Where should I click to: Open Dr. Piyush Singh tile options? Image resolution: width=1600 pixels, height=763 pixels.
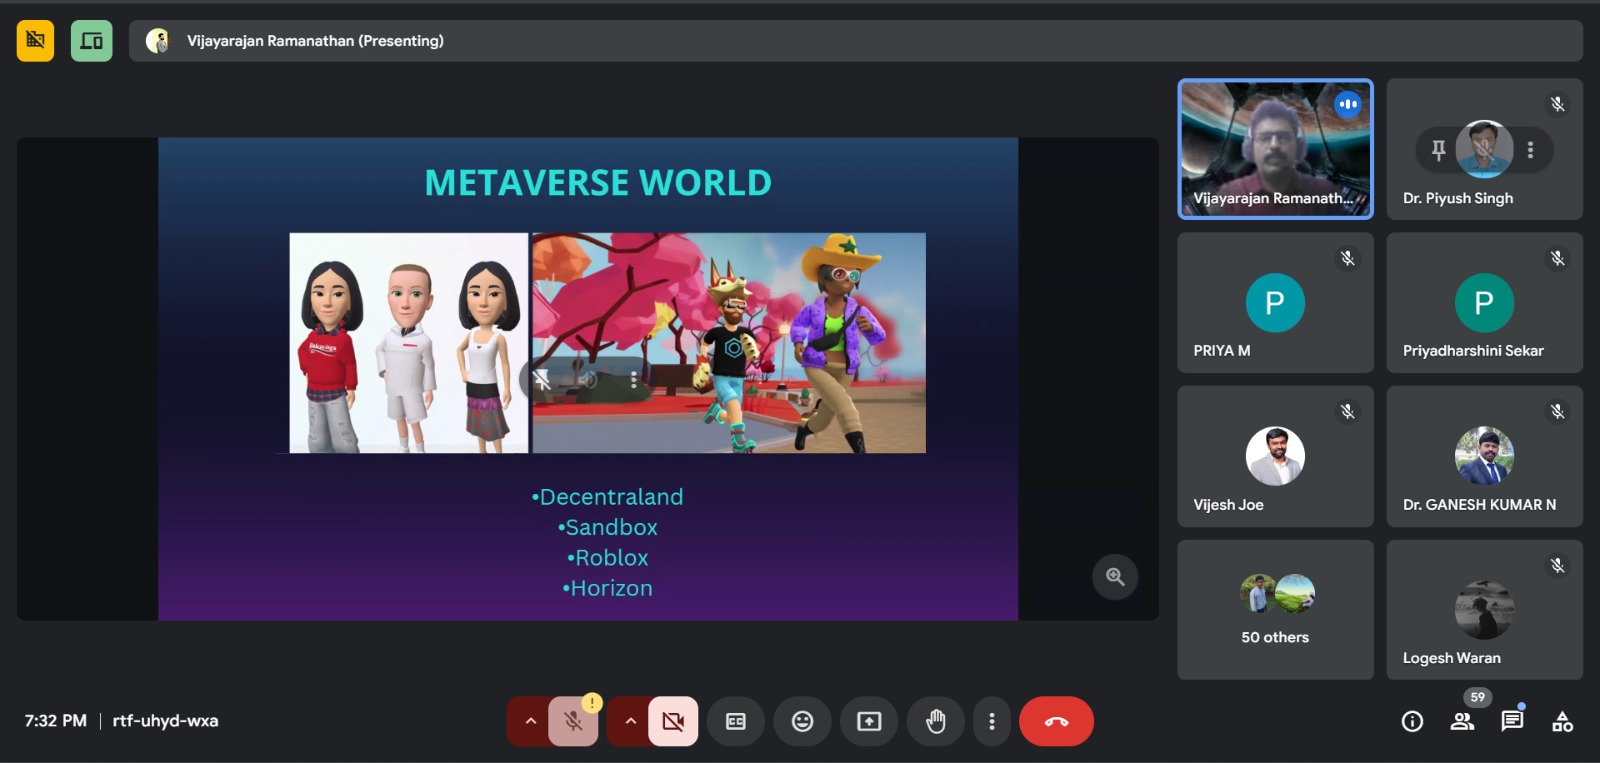pos(1530,150)
